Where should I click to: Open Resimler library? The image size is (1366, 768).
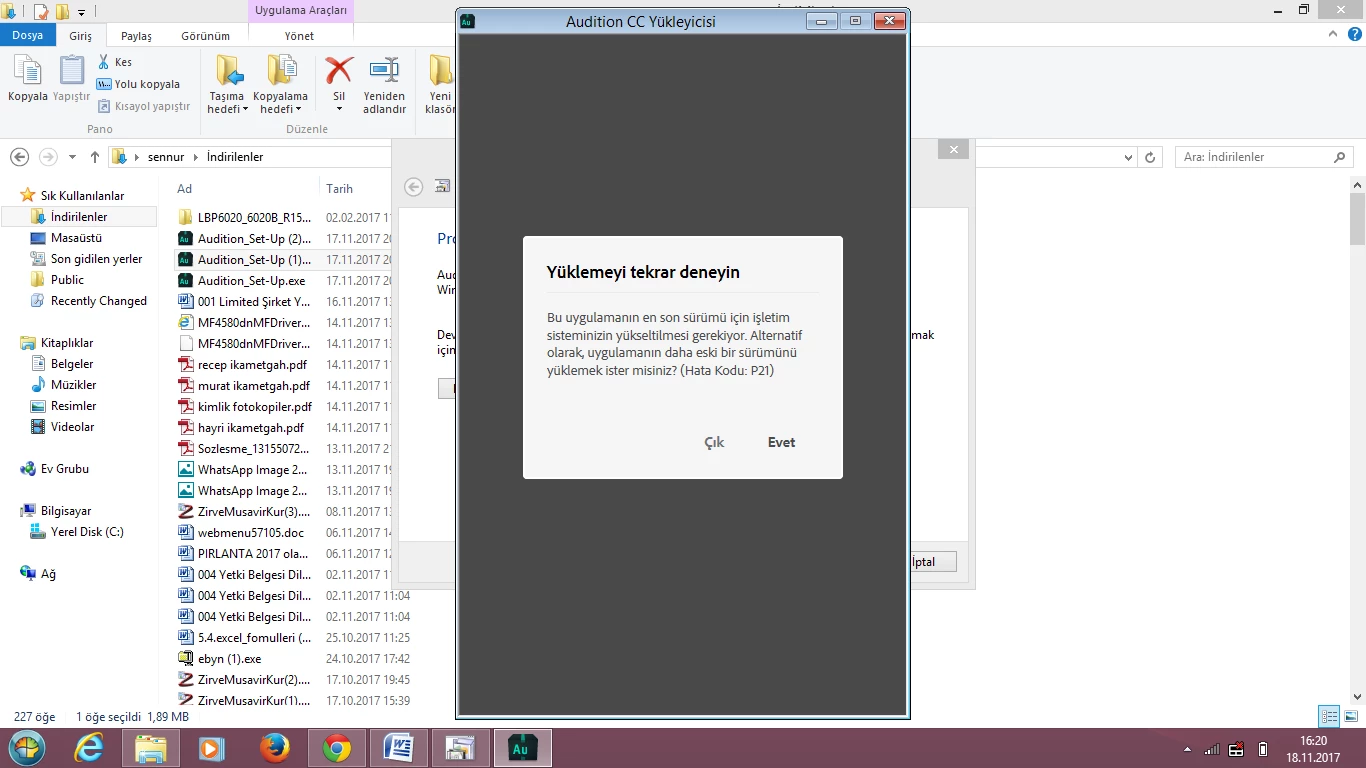[x=73, y=406]
